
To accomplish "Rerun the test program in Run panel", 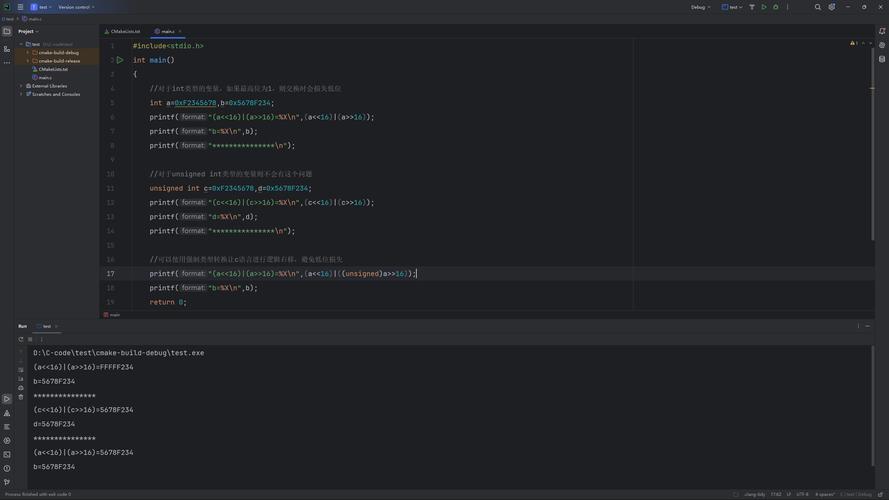I will point(21,339).
